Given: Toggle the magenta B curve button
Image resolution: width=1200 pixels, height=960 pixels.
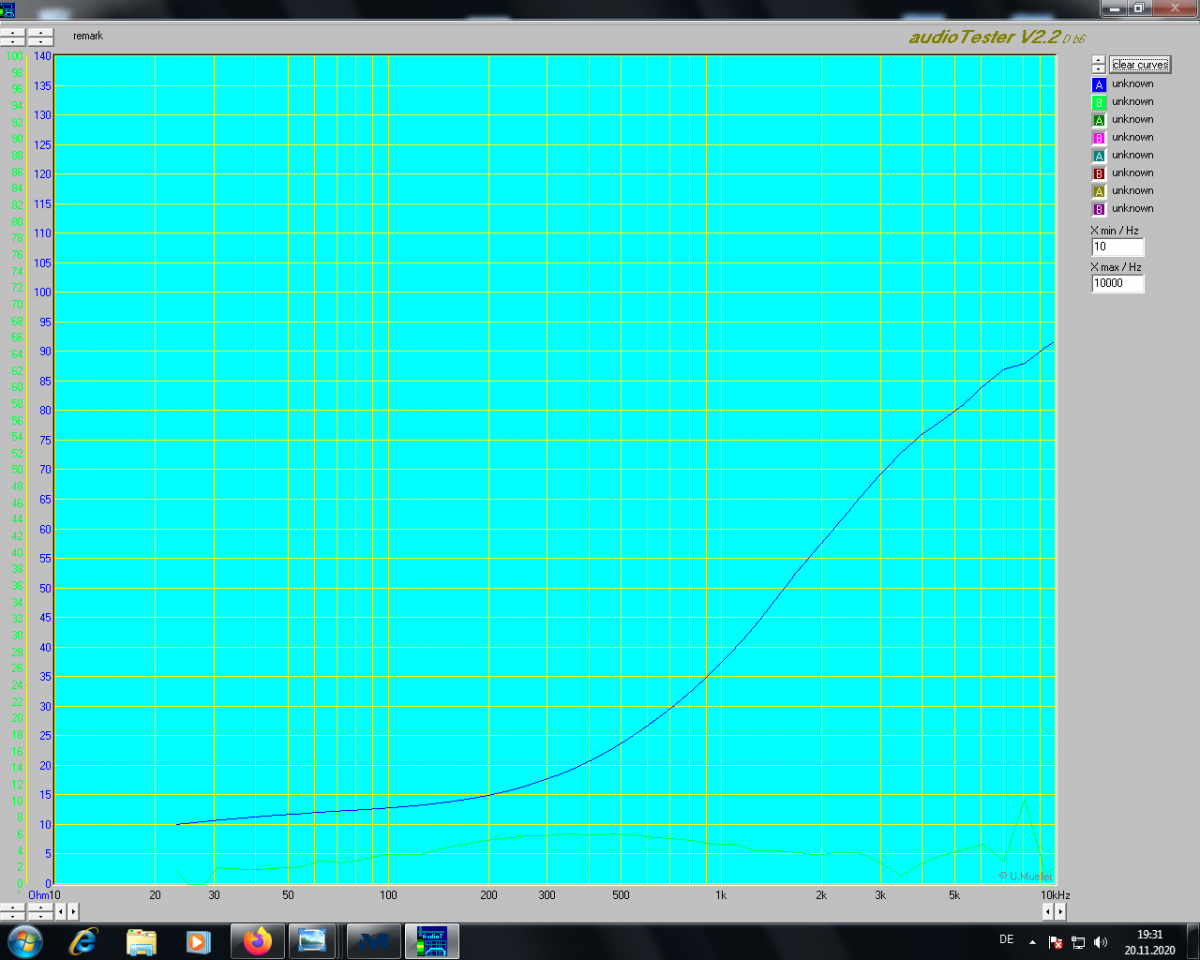Looking at the screenshot, I should pyautogui.click(x=1099, y=138).
